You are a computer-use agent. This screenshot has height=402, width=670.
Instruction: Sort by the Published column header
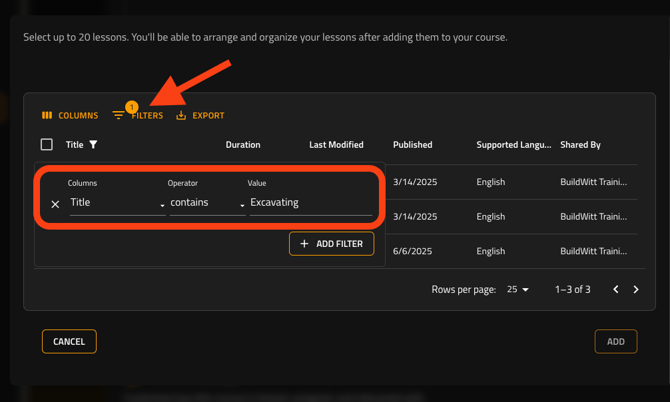pos(412,145)
